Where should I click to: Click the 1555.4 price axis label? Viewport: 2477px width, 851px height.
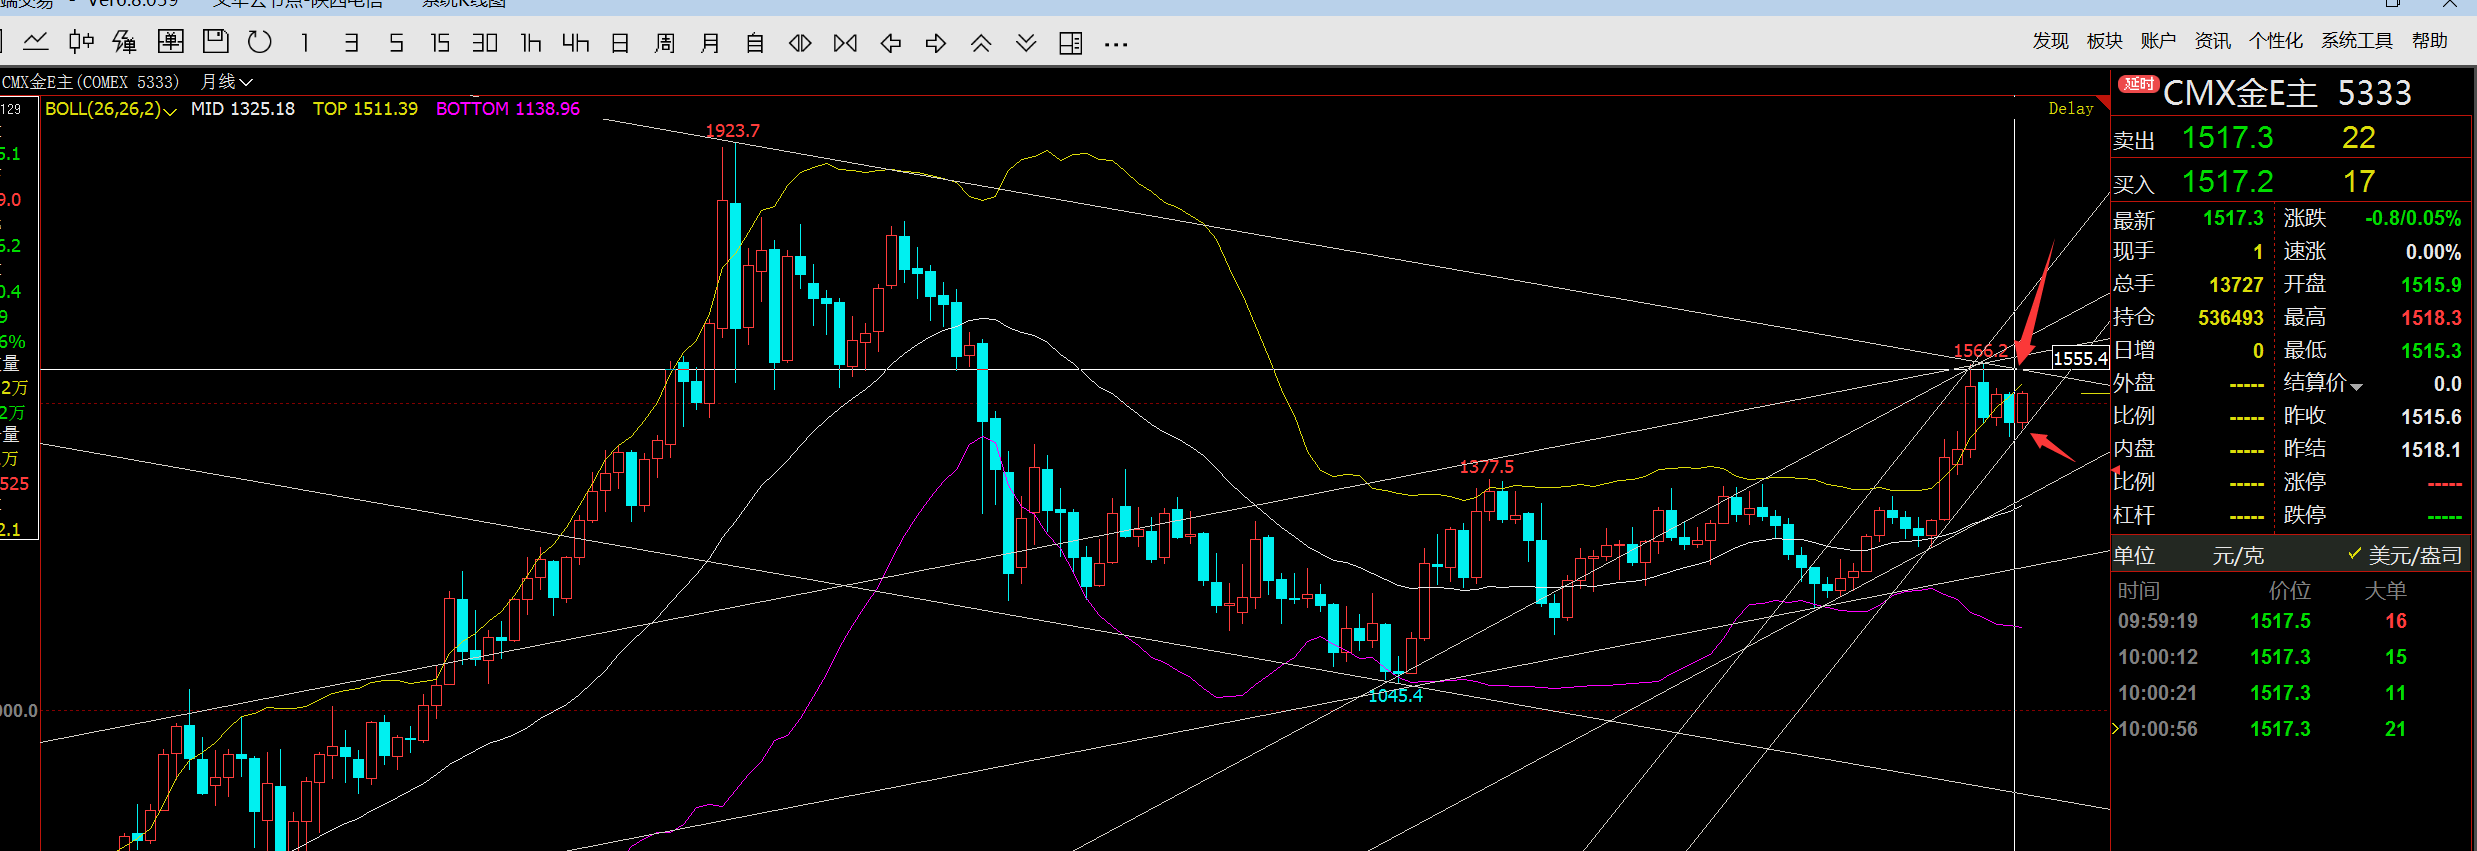2080,358
